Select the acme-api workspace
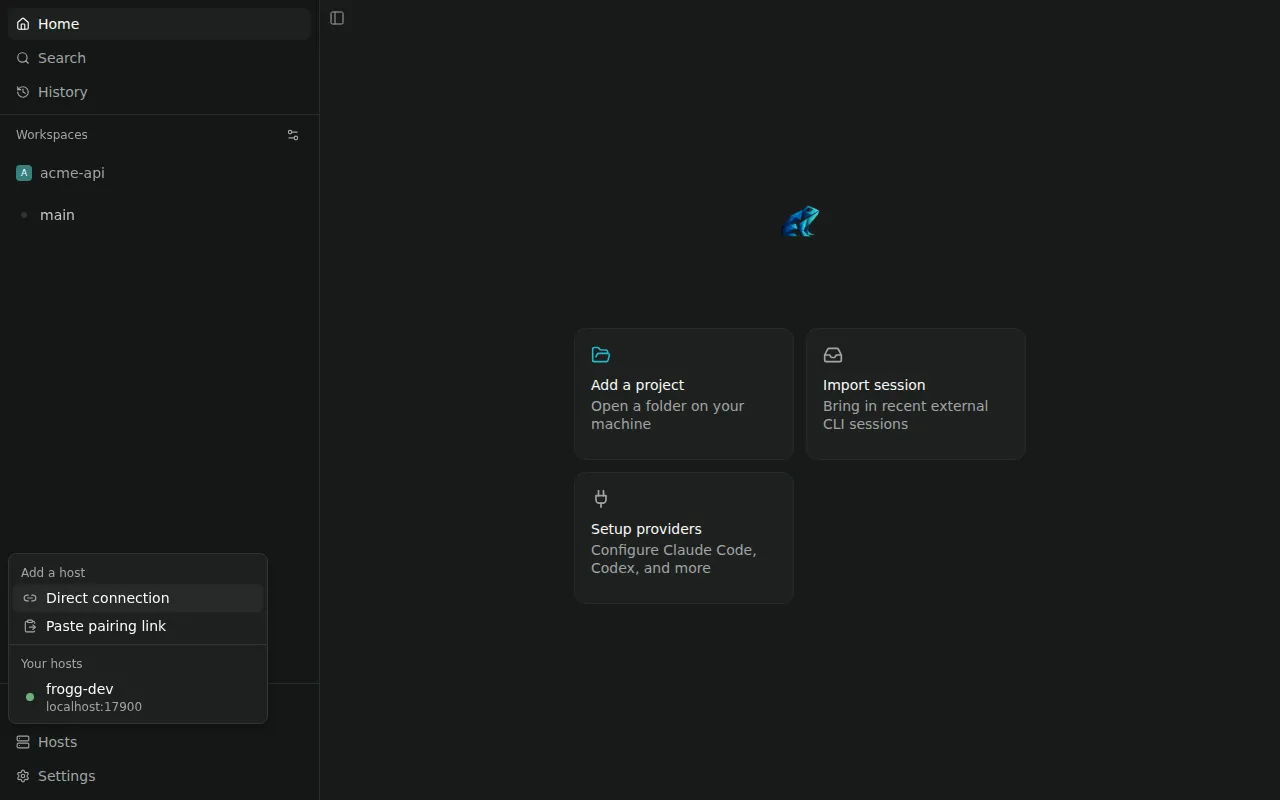The height and width of the screenshot is (800, 1280). click(159, 173)
